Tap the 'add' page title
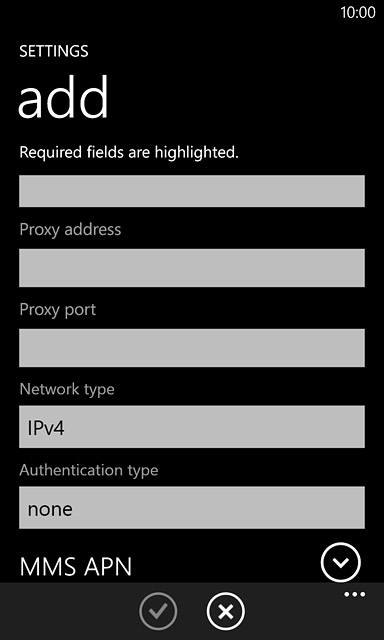The height and width of the screenshot is (640, 384). (64, 97)
